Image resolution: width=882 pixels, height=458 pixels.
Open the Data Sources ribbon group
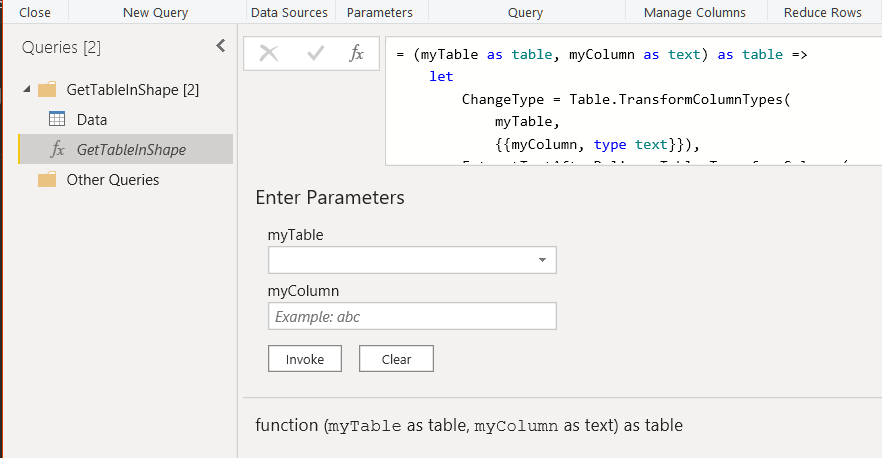(289, 12)
